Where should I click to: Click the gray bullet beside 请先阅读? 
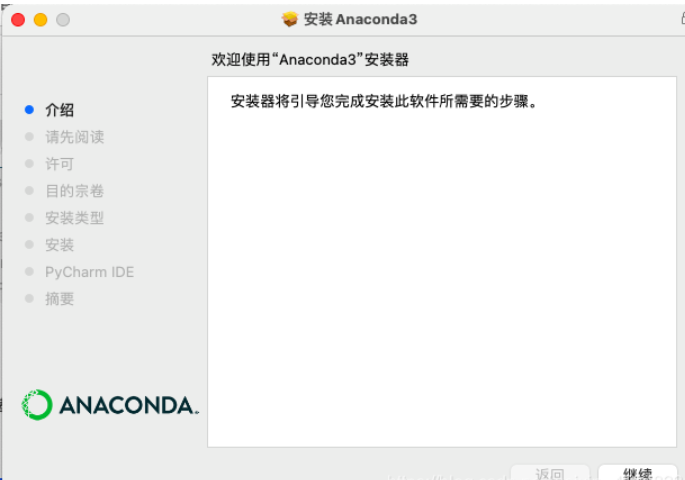coord(29,137)
